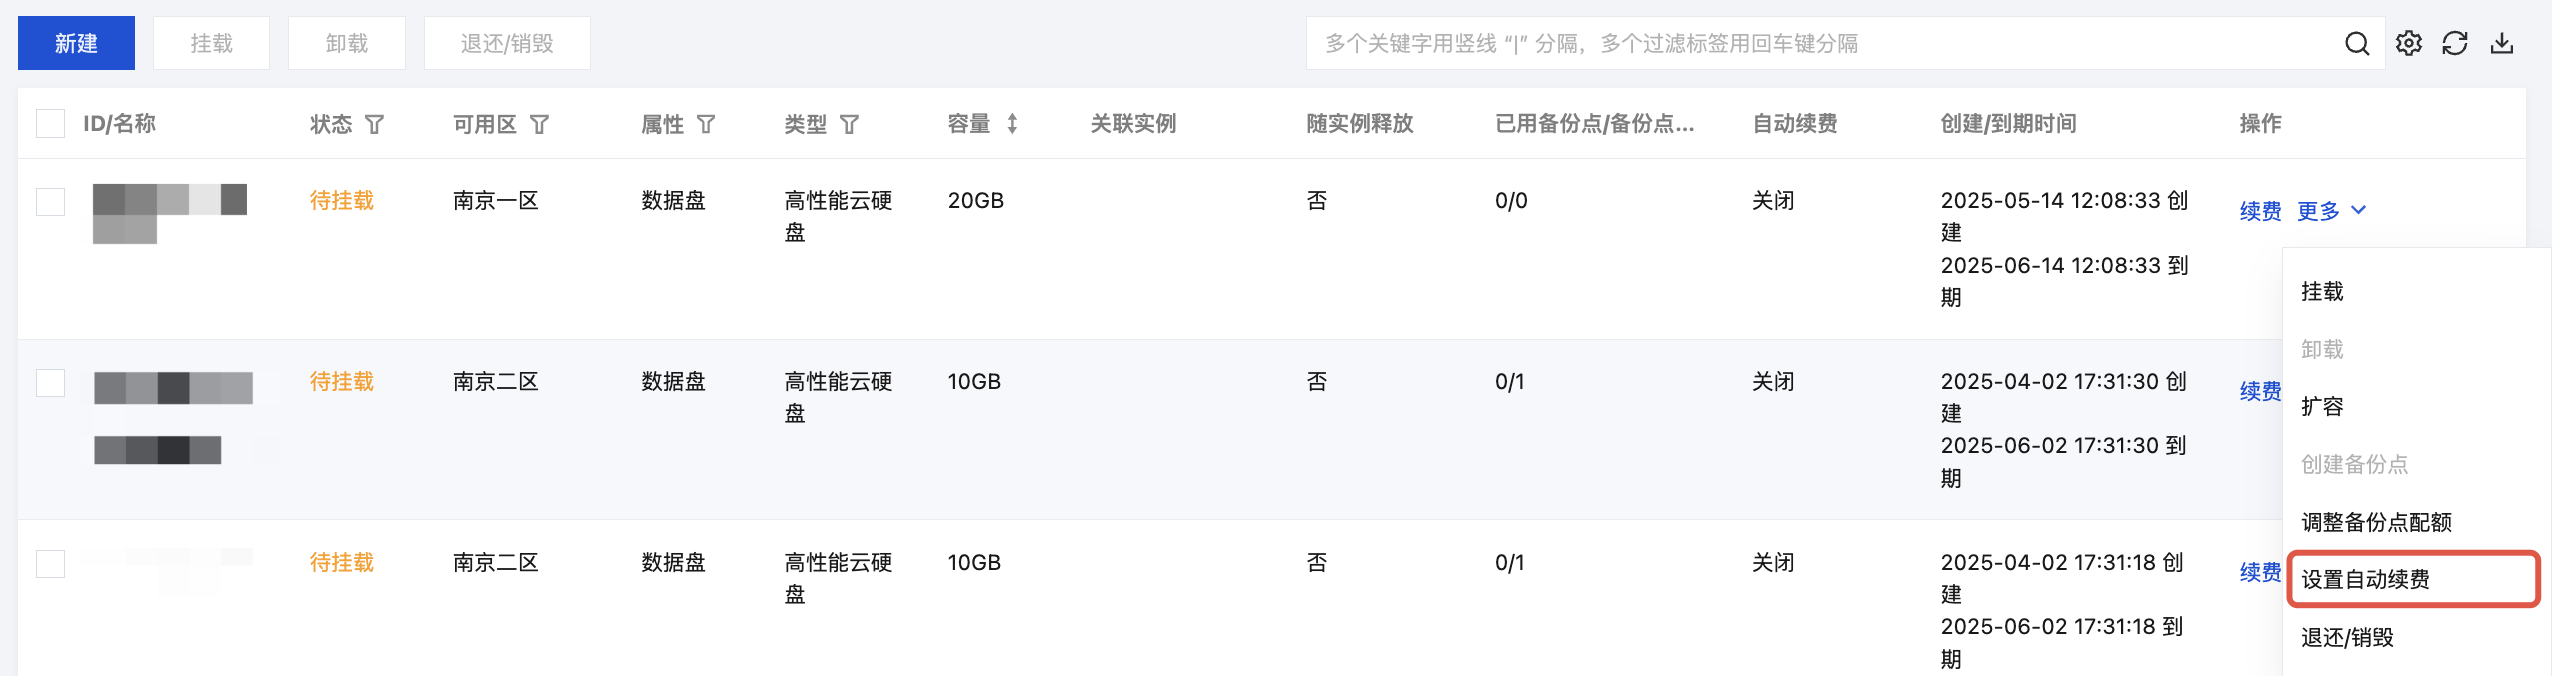Sort by 容量 column arrows
The width and height of the screenshot is (2552, 676).
(x=1012, y=124)
